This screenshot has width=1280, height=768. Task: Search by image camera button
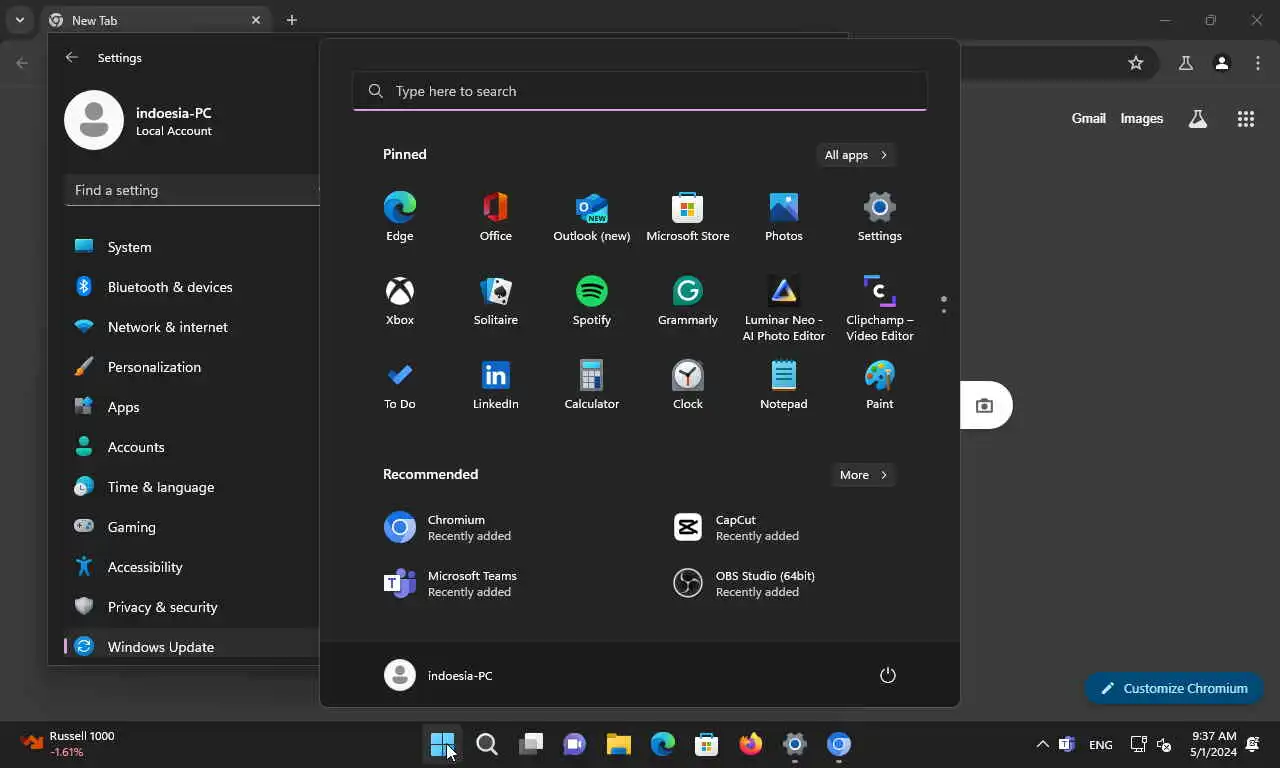985,405
